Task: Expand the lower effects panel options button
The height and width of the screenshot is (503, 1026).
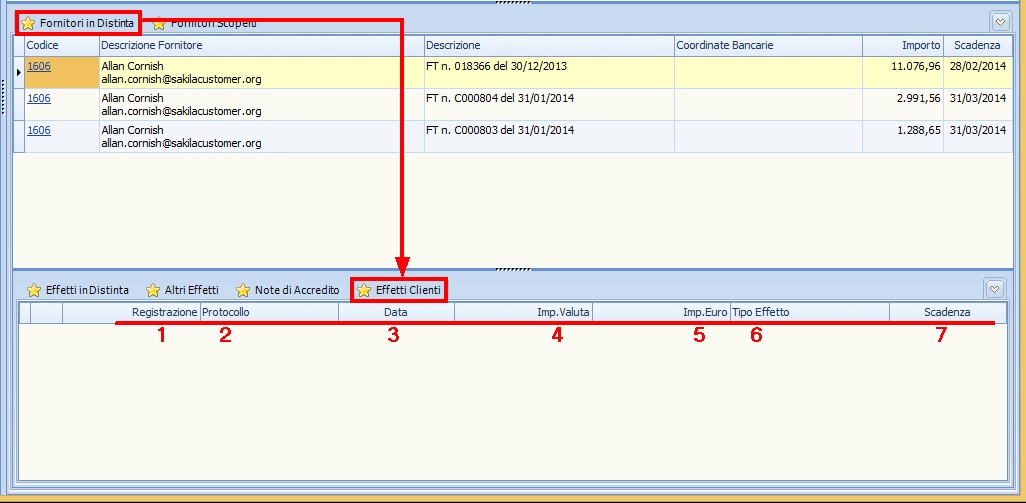Action: [x=994, y=289]
